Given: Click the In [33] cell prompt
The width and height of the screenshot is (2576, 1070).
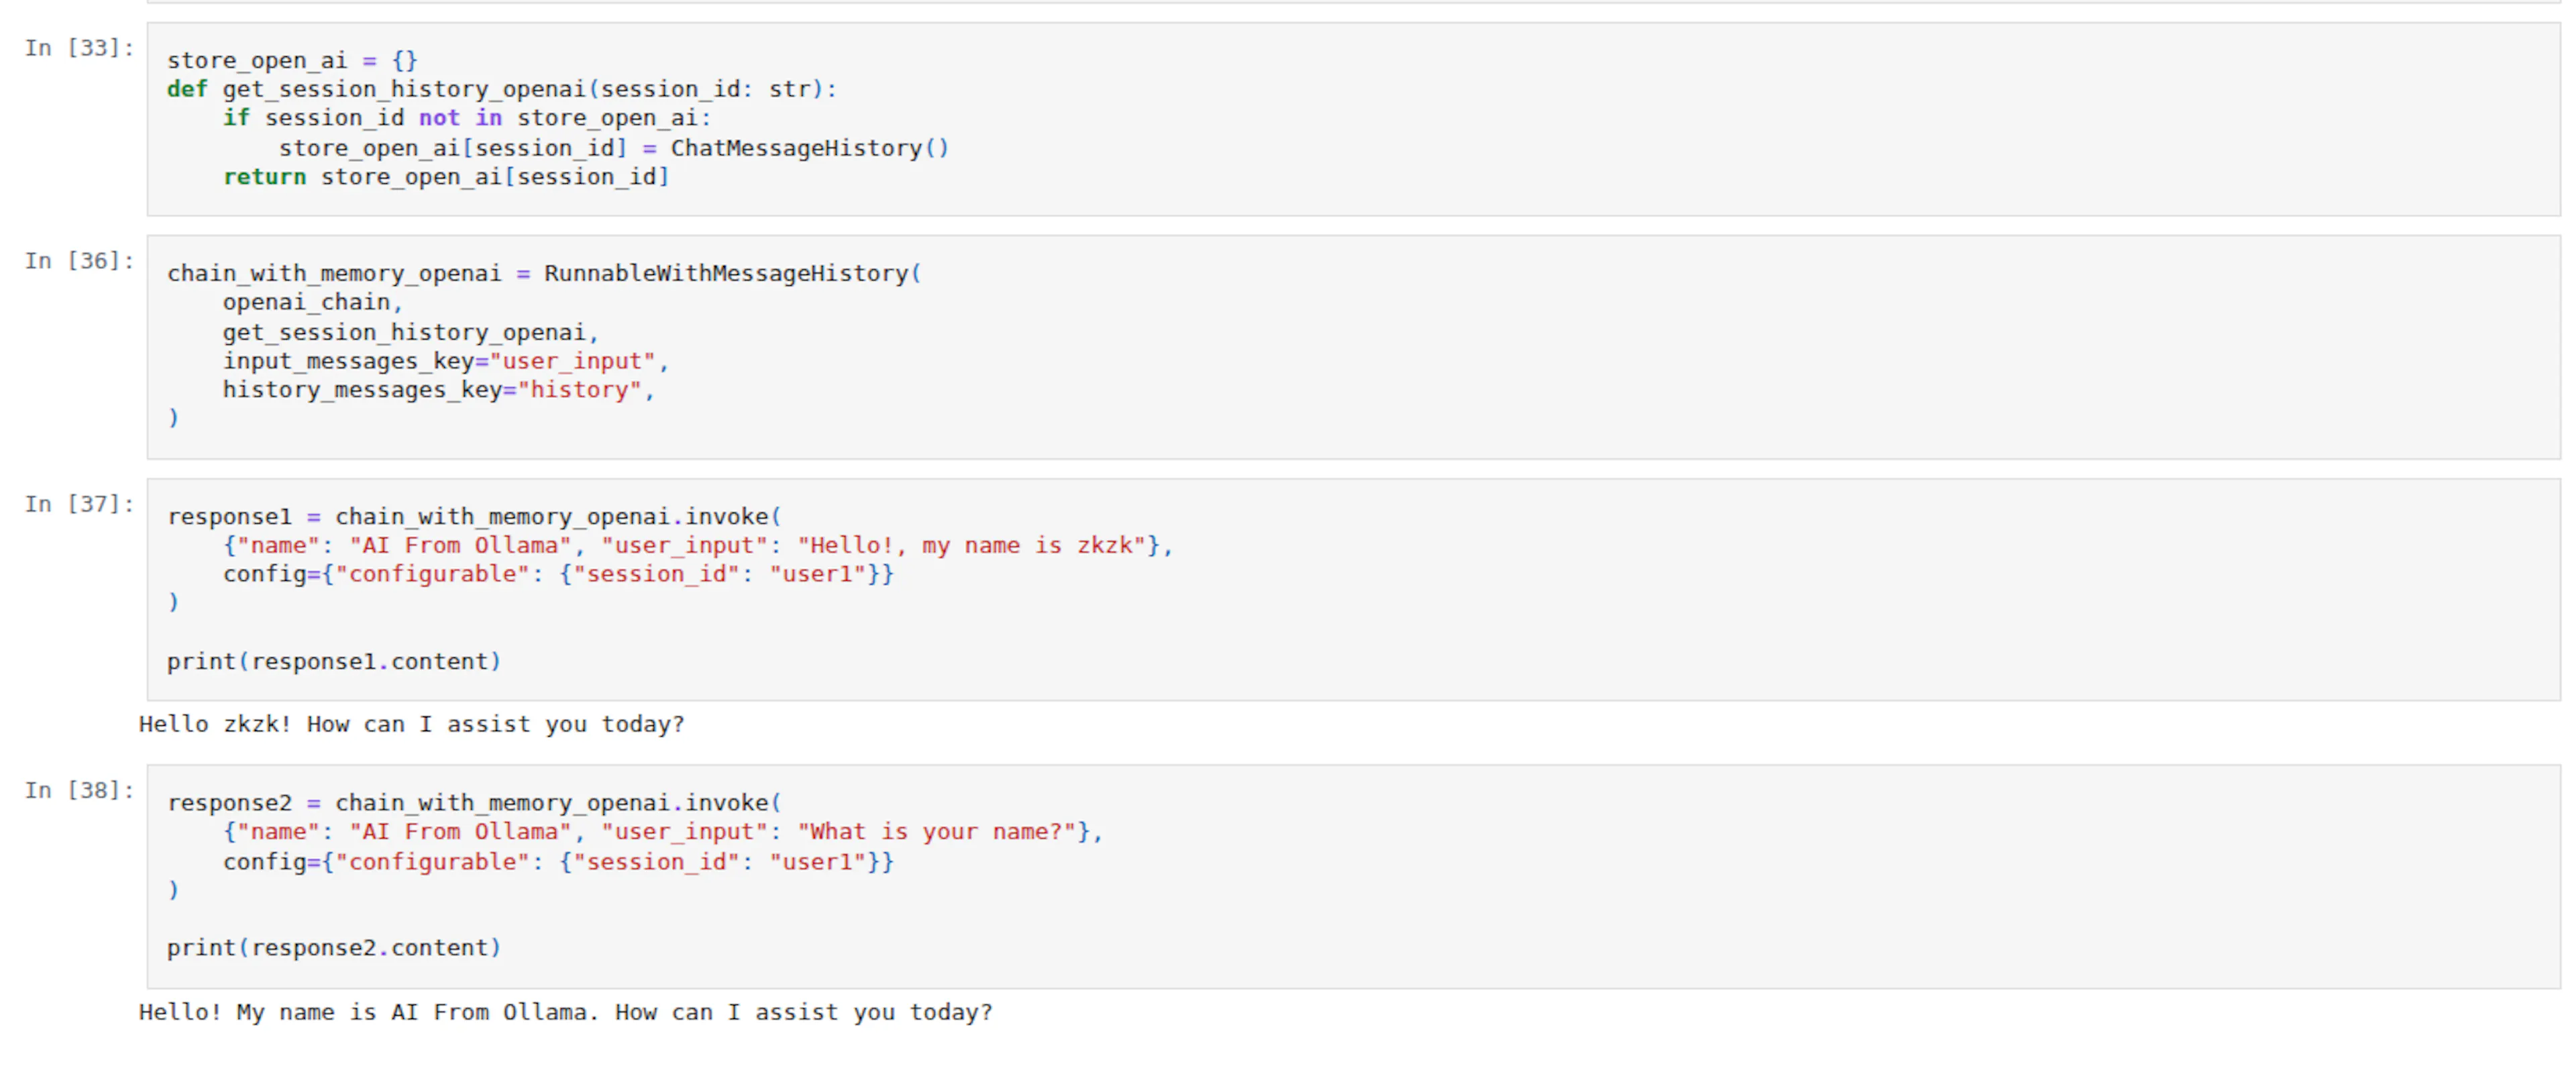Looking at the screenshot, I should click(x=79, y=47).
